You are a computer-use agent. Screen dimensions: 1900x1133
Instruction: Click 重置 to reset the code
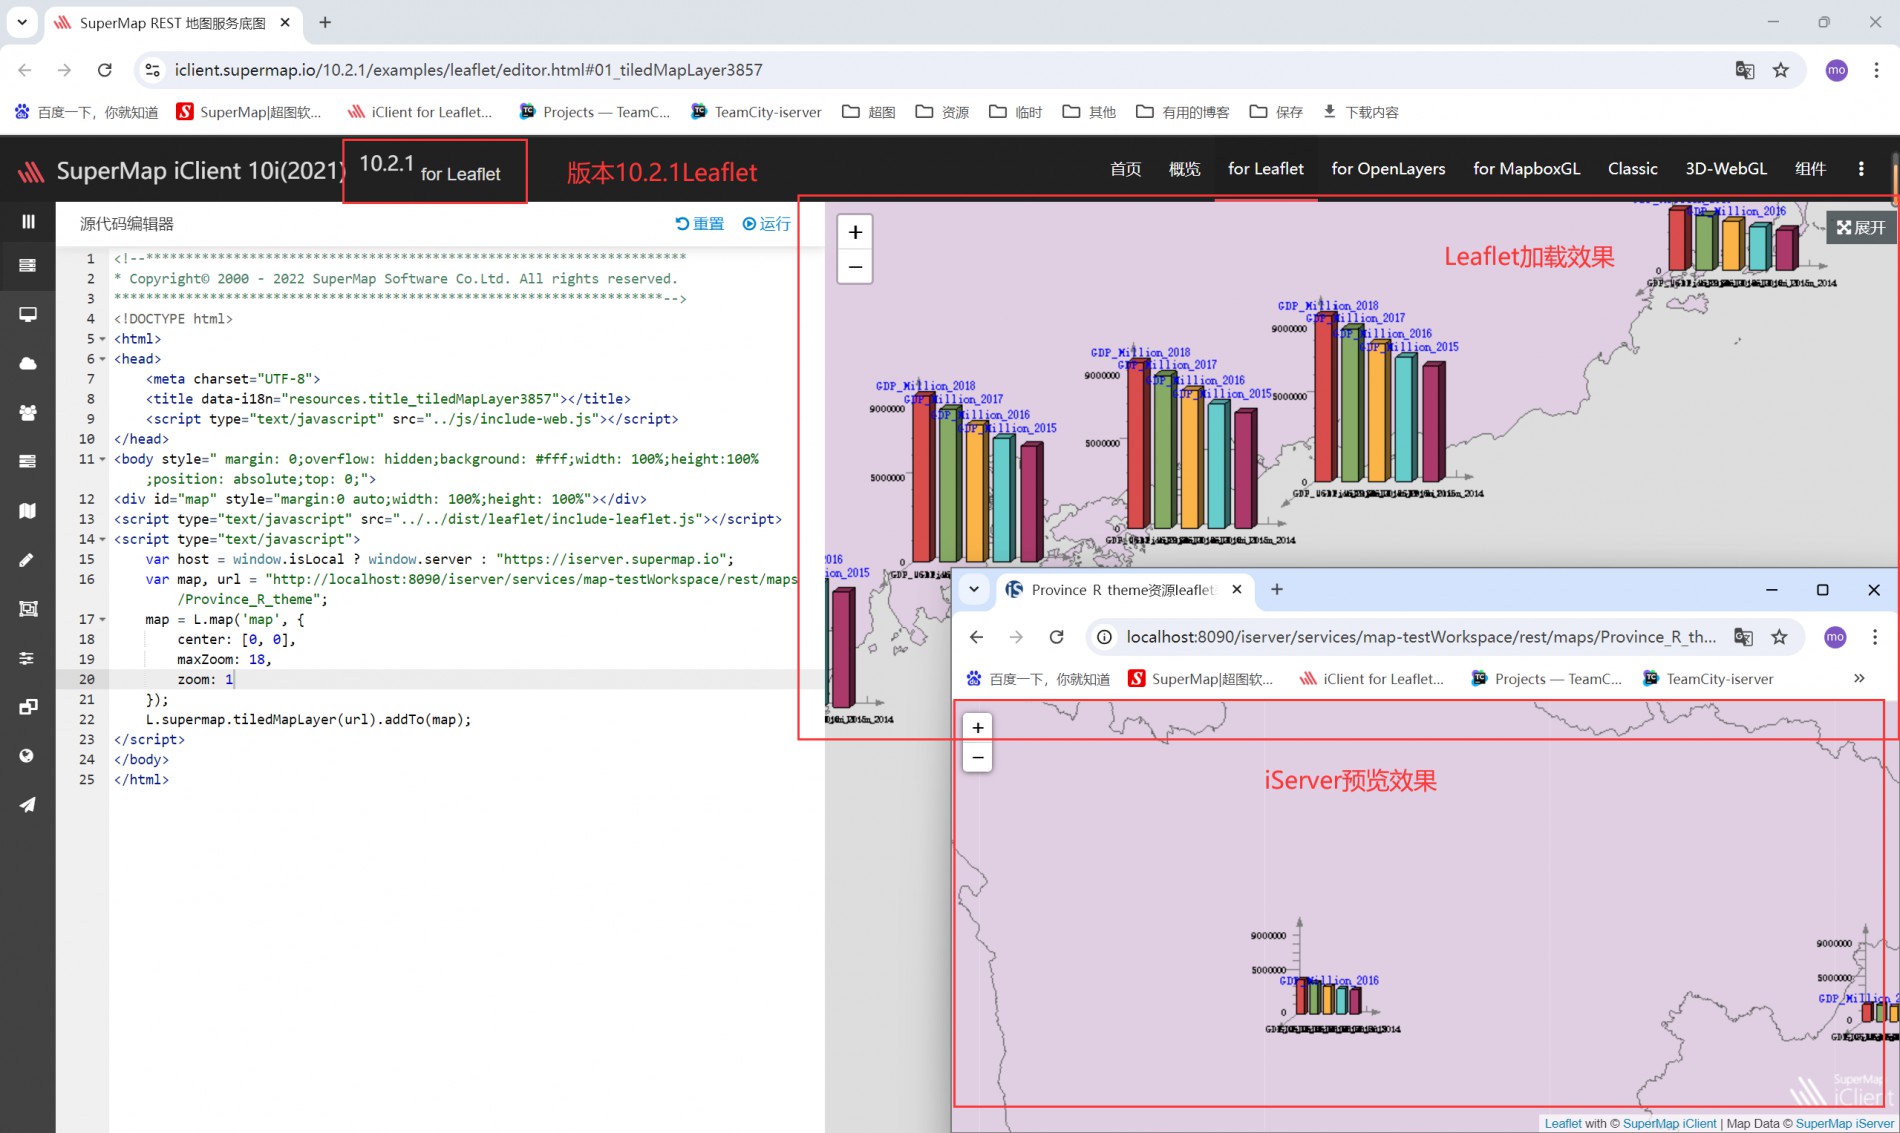[x=699, y=224]
